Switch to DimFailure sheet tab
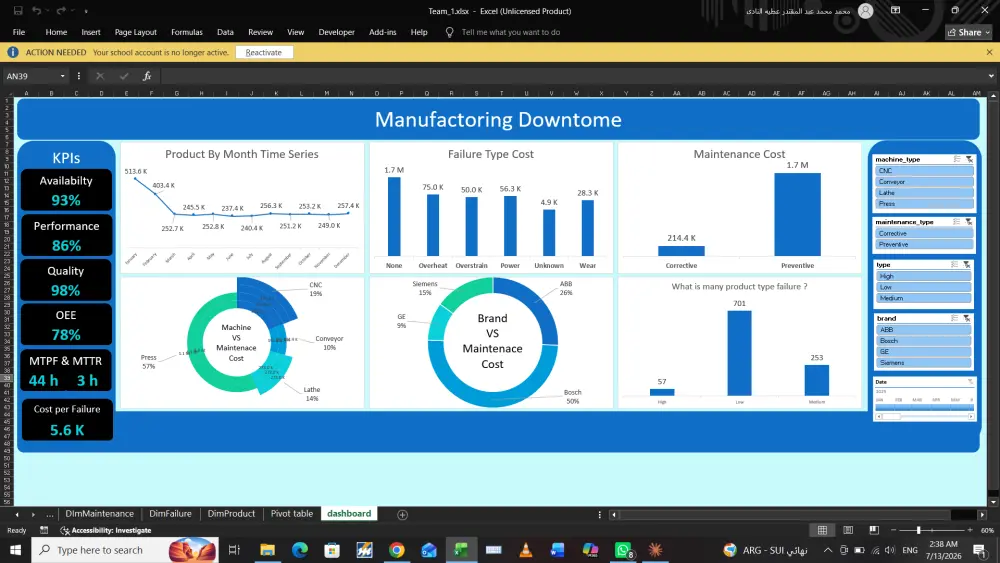This screenshot has width=1000, height=563. coord(170,513)
